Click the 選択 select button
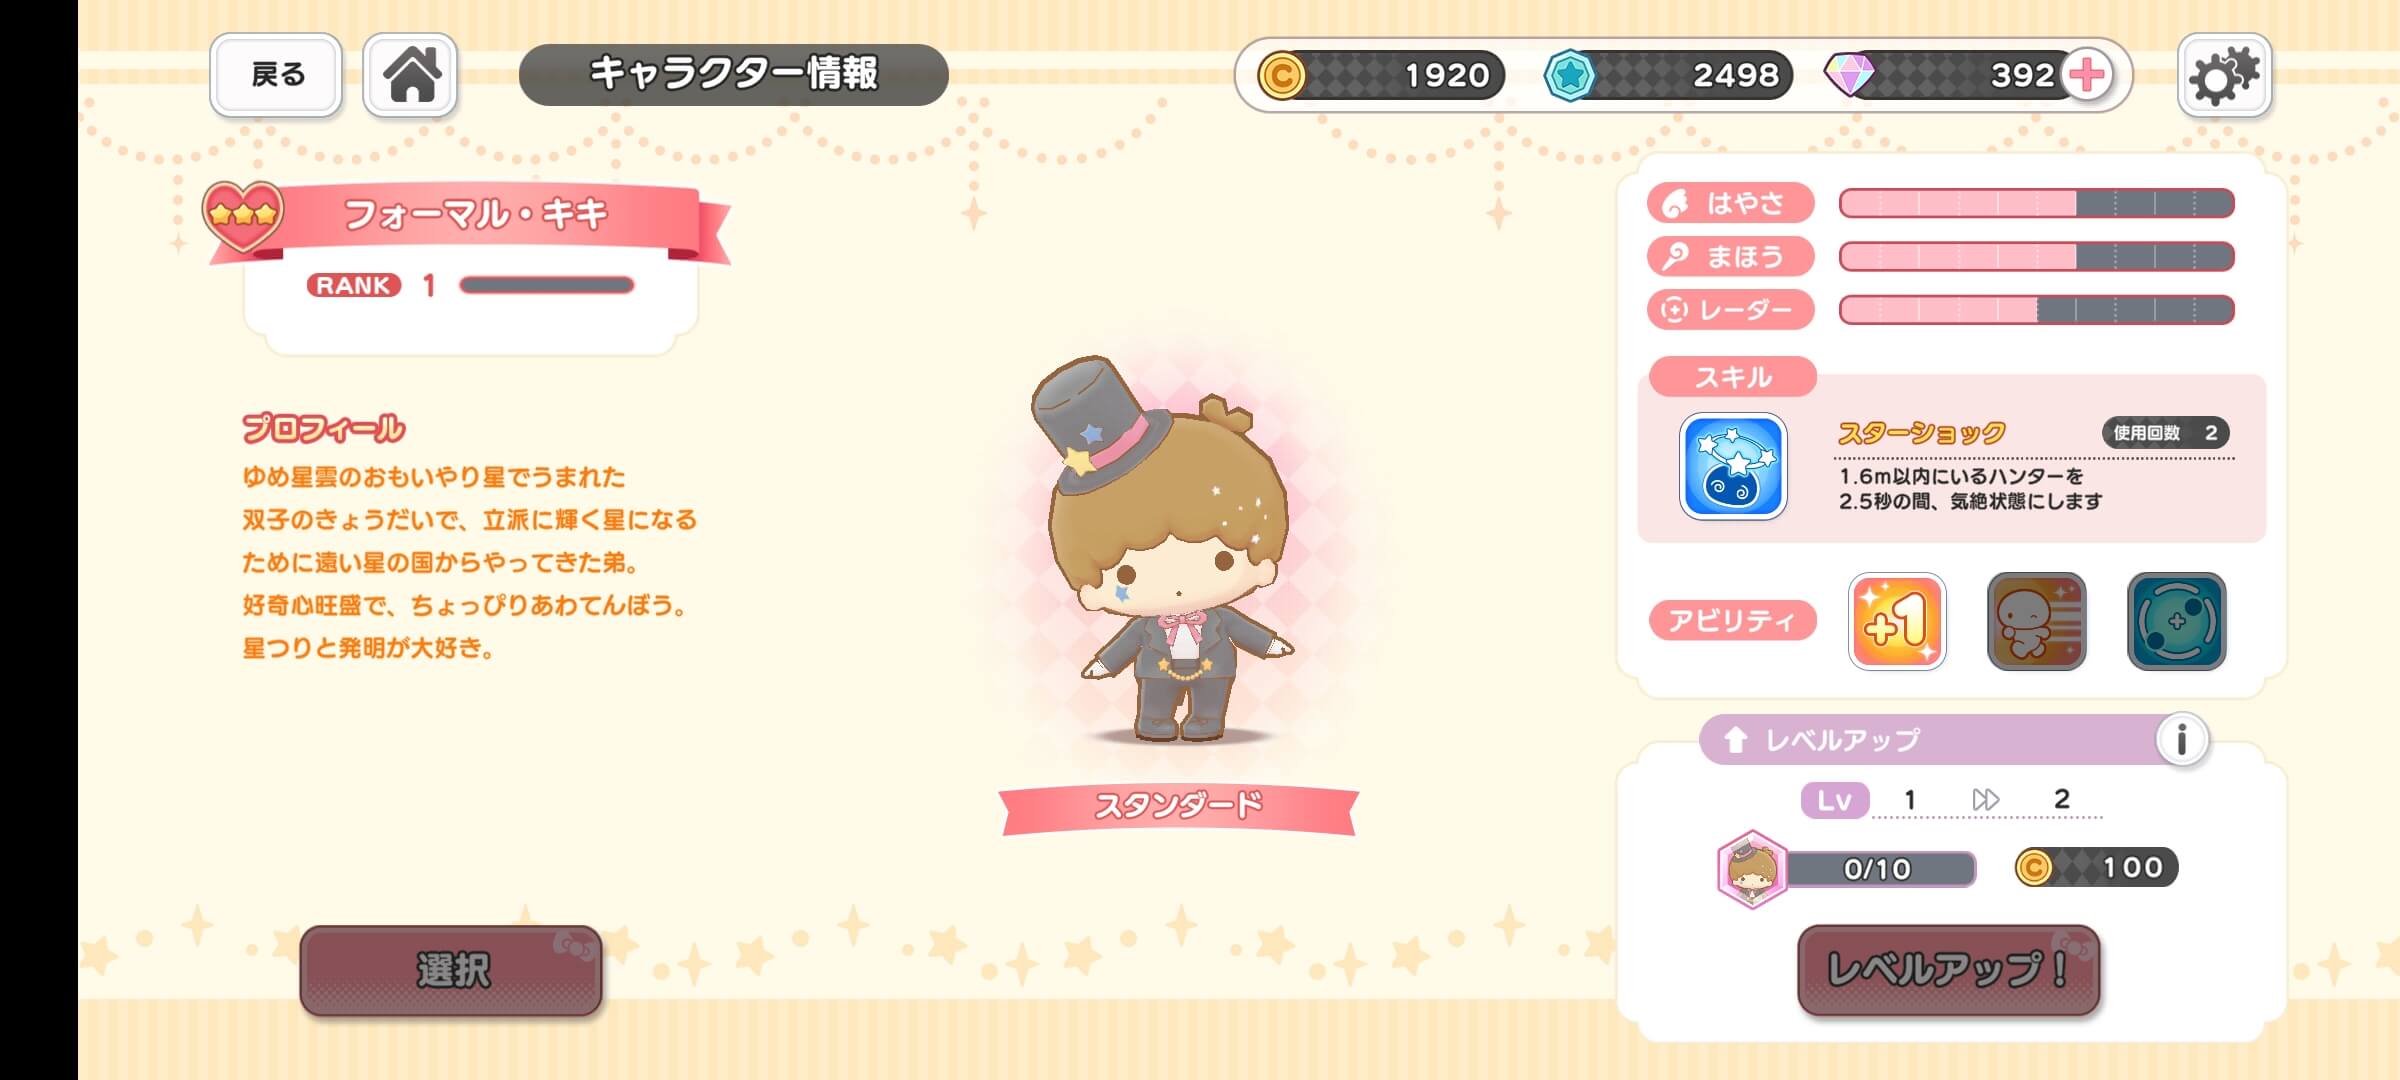The height and width of the screenshot is (1080, 2400). 451,970
